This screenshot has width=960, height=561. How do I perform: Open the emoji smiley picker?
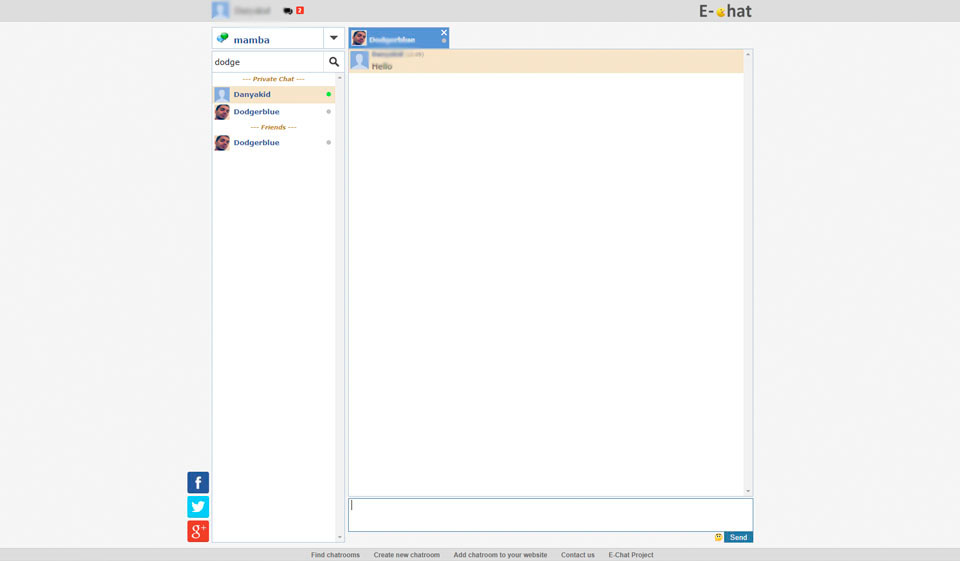pyautogui.click(x=718, y=537)
